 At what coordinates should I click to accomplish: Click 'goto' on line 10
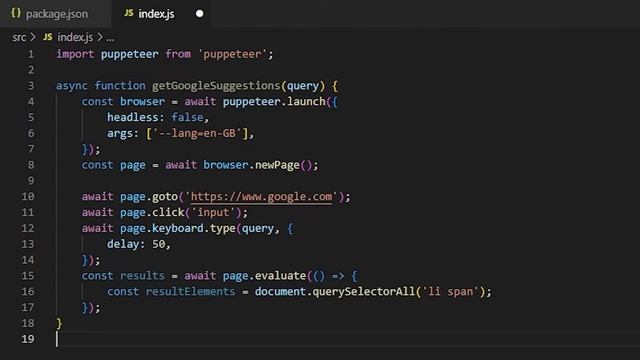pyautogui.click(x=165, y=197)
